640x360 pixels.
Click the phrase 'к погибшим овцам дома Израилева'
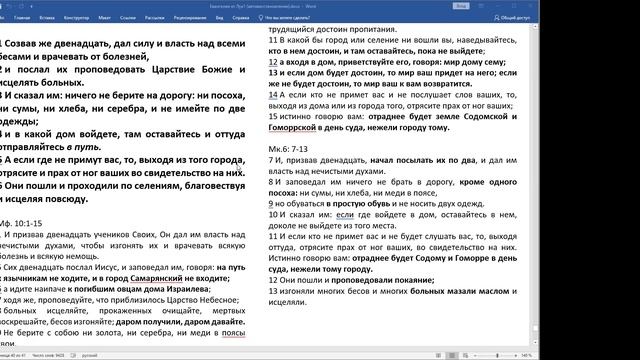click(138, 289)
